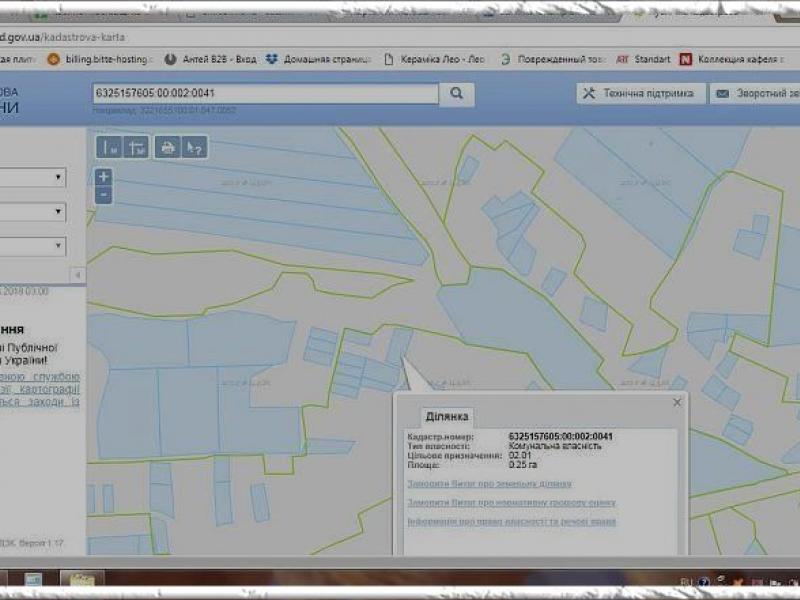
Task: Click the magnifier search button
Action: pyautogui.click(x=456, y=93)
